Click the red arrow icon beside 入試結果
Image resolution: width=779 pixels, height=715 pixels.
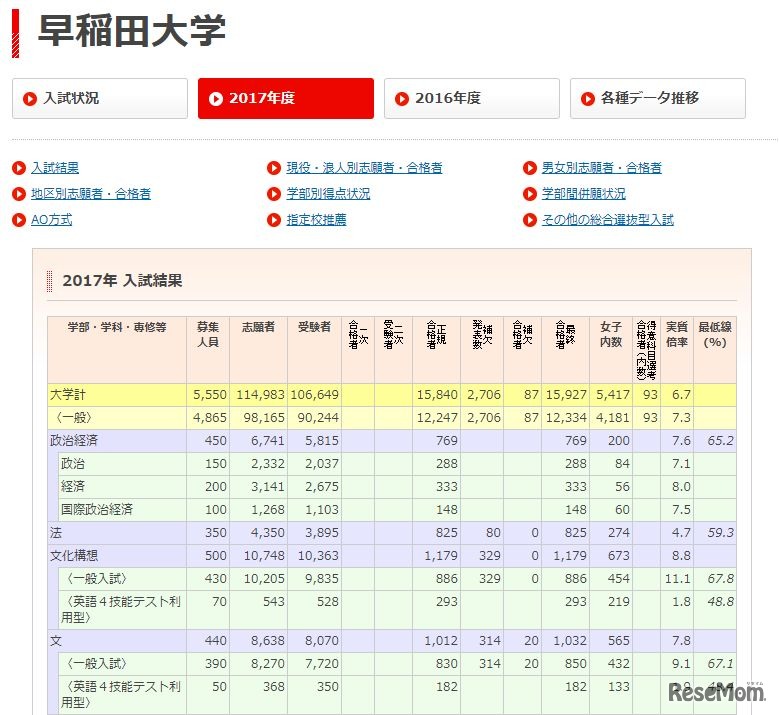(x=19, y=168)
